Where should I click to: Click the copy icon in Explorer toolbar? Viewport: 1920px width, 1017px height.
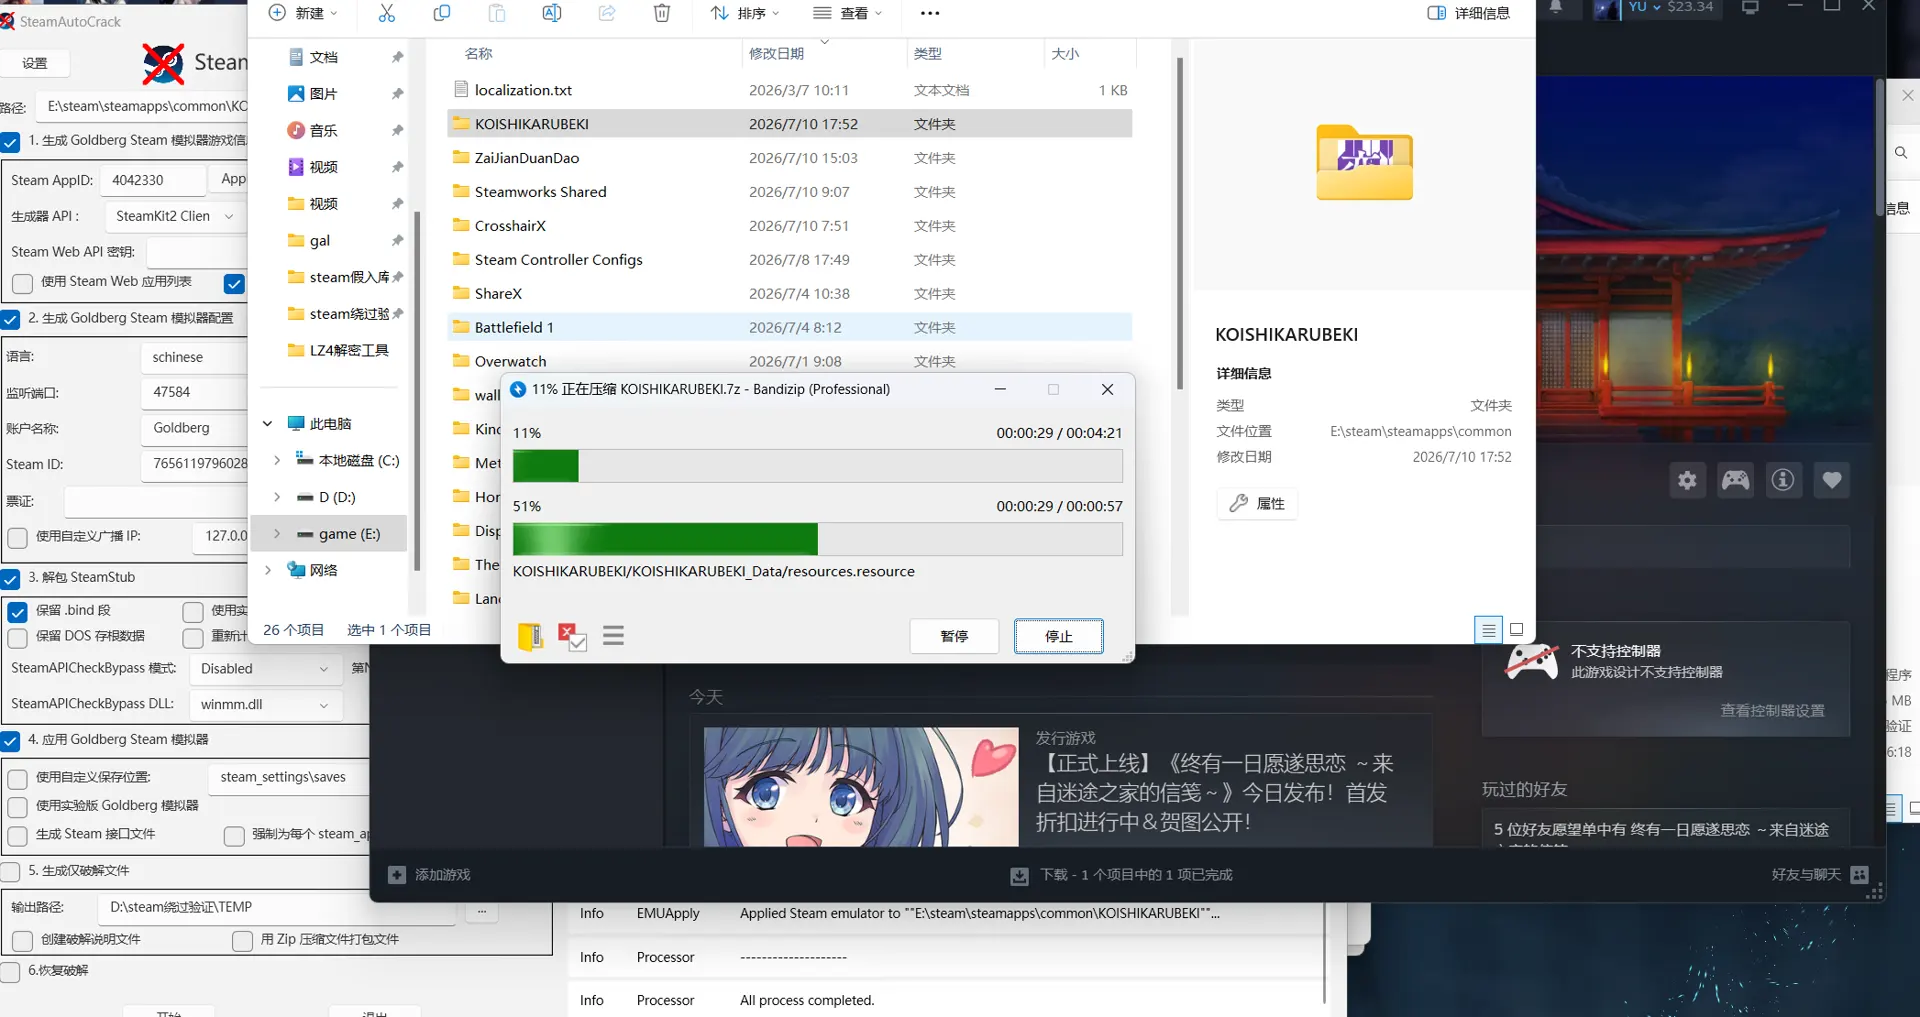tap(442, 13)
